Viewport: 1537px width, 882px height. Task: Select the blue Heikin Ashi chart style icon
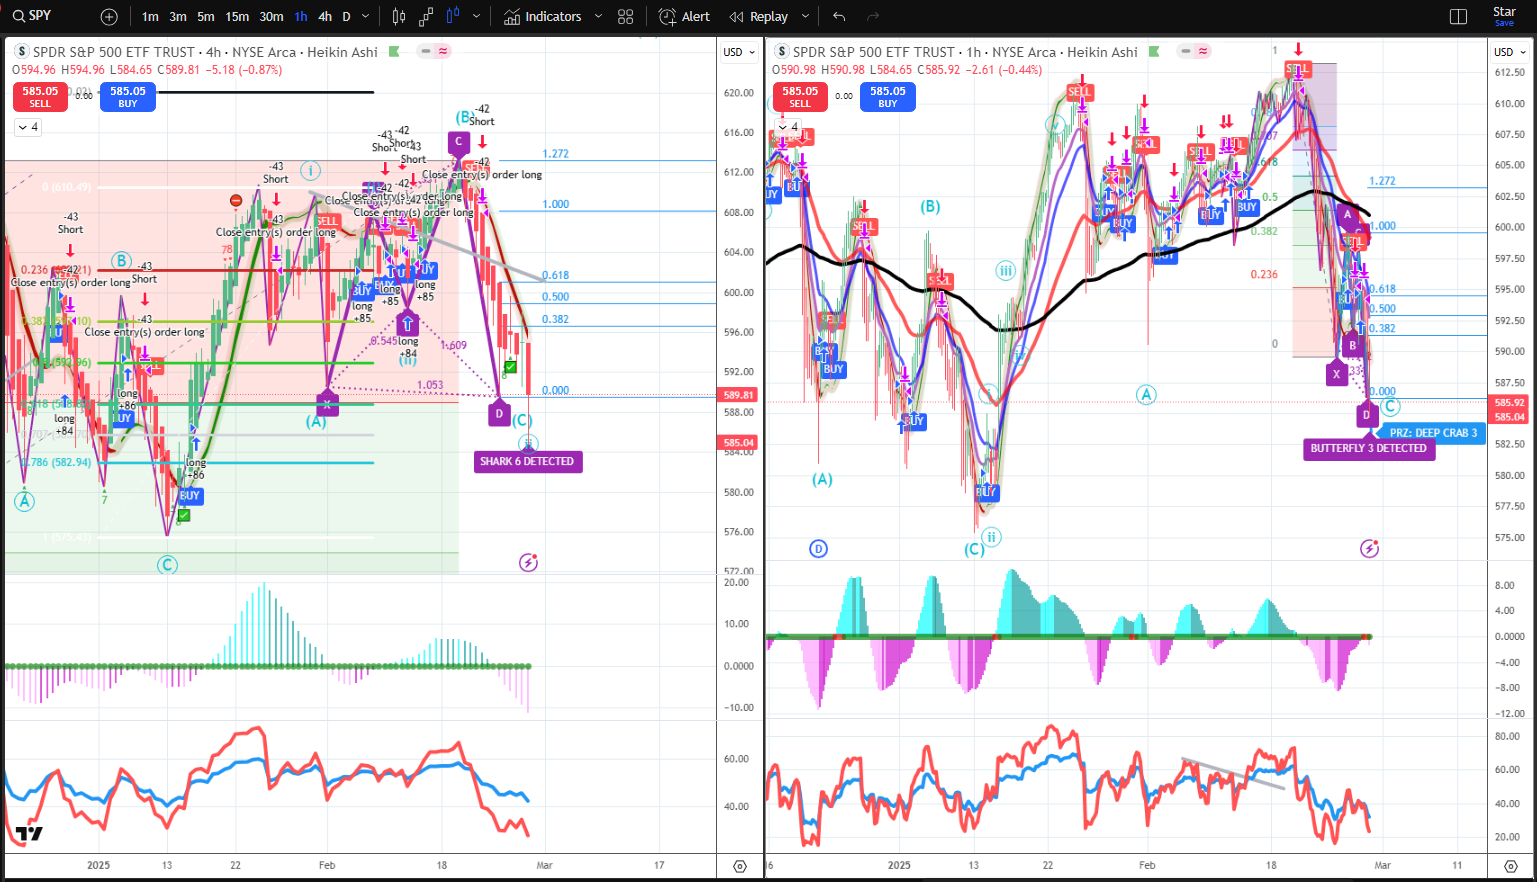453,17
